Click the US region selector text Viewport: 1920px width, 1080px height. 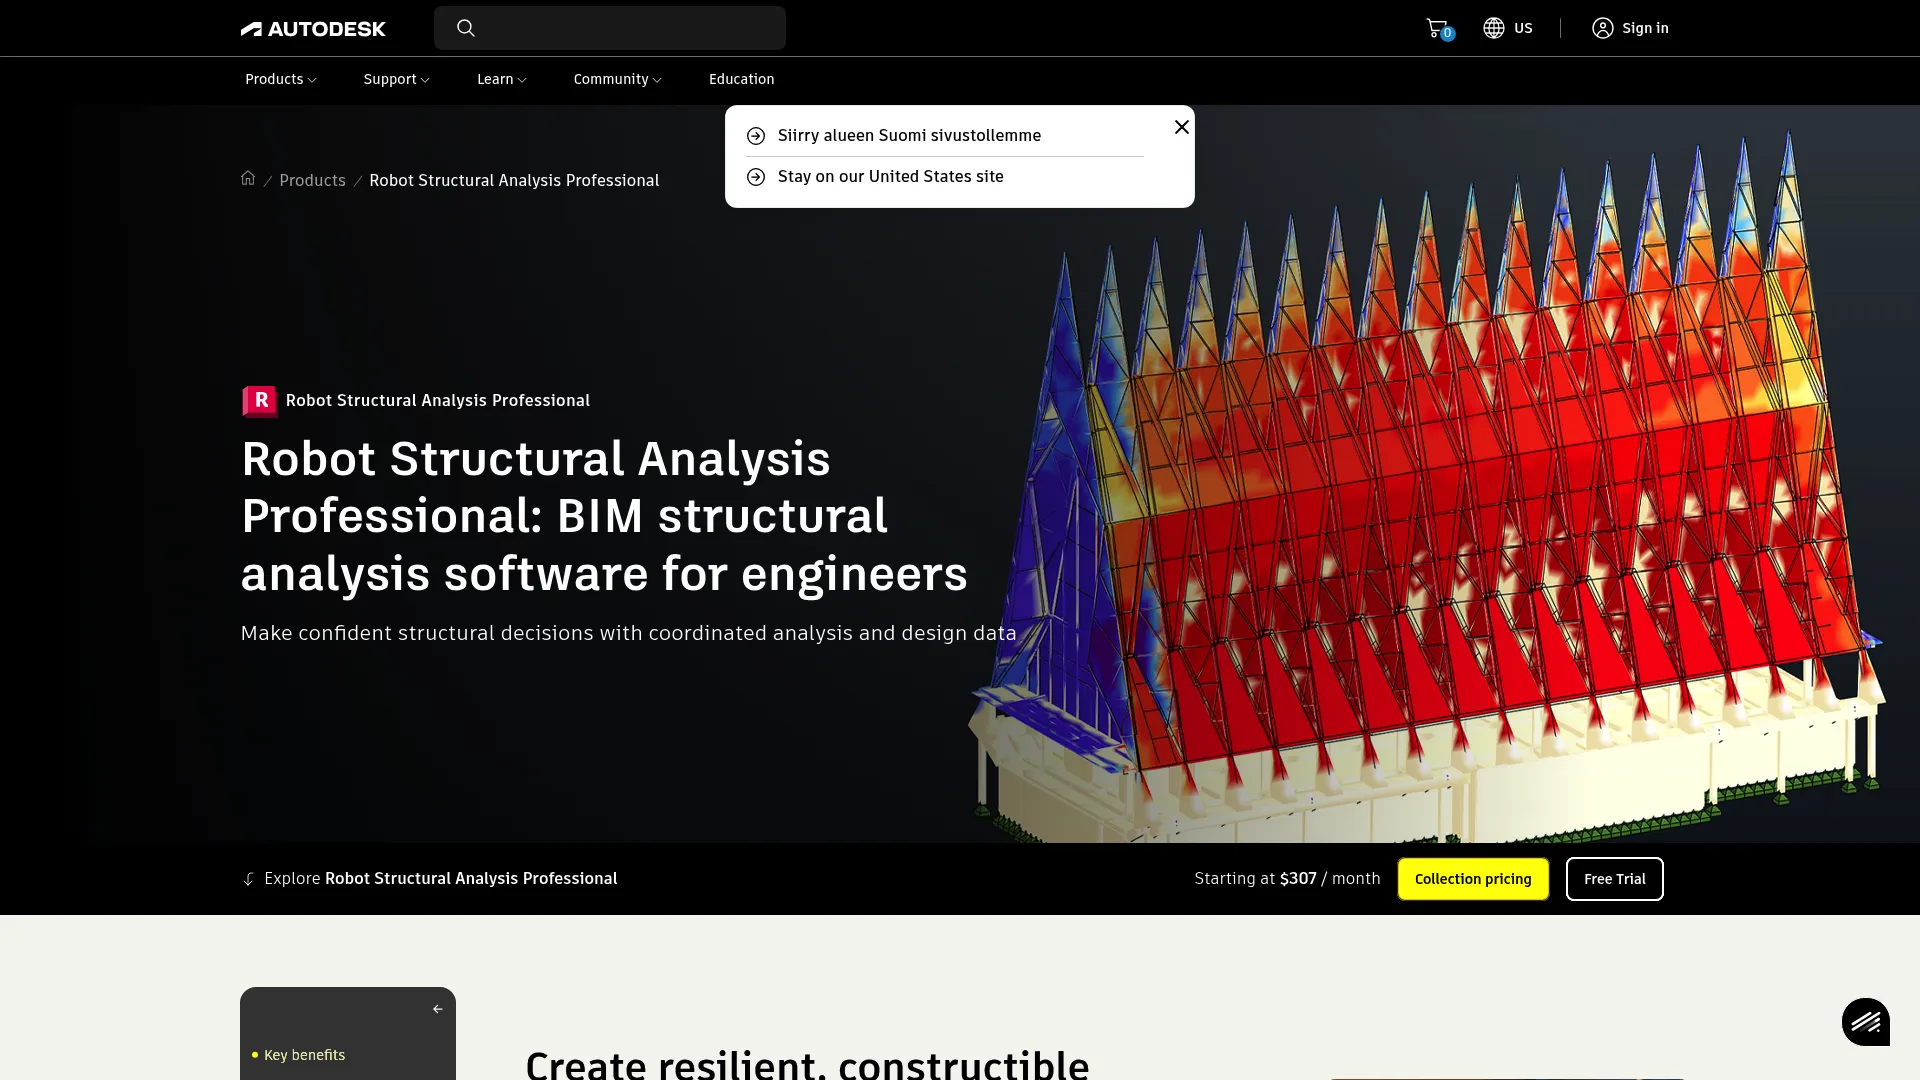pos(1523,28)
